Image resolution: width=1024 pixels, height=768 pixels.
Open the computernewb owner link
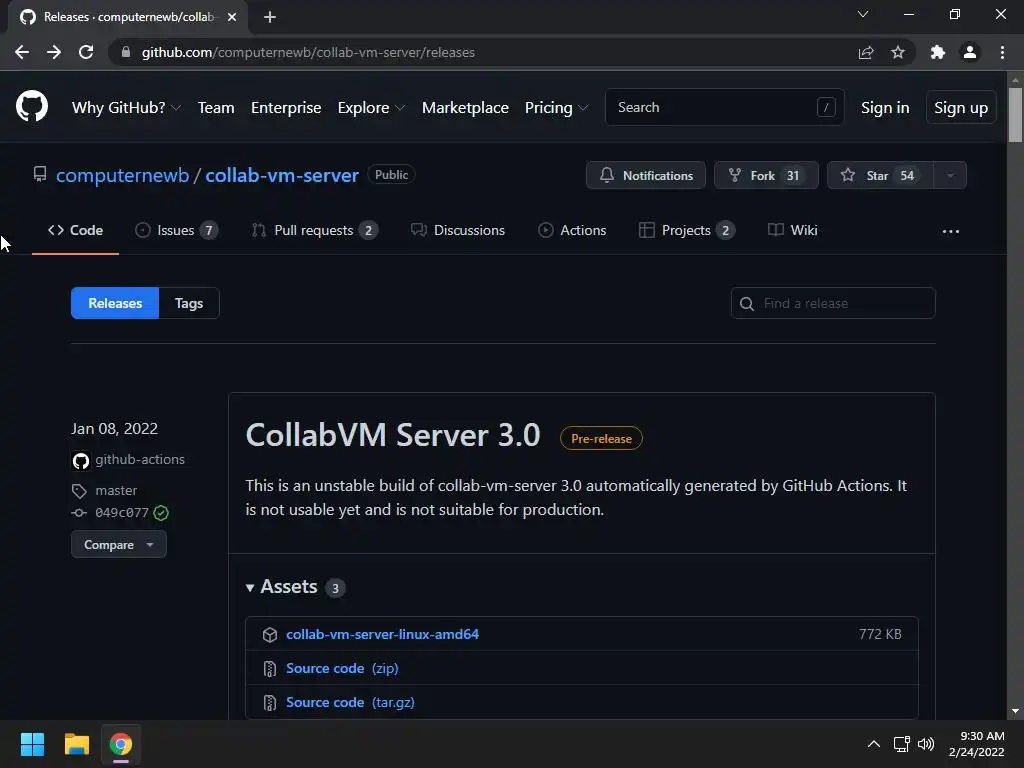(122, 175)
